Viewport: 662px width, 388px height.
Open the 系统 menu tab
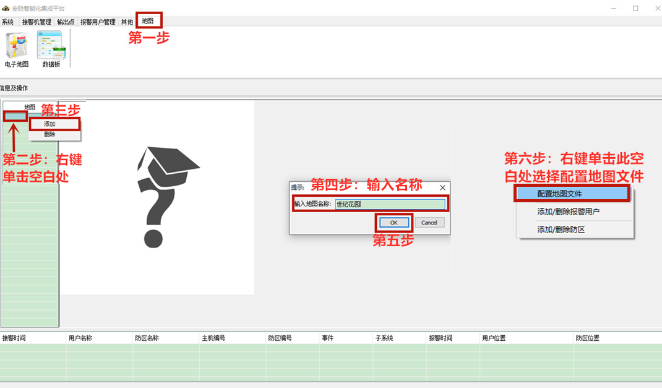pyautogui.click(x=8, y=22)
